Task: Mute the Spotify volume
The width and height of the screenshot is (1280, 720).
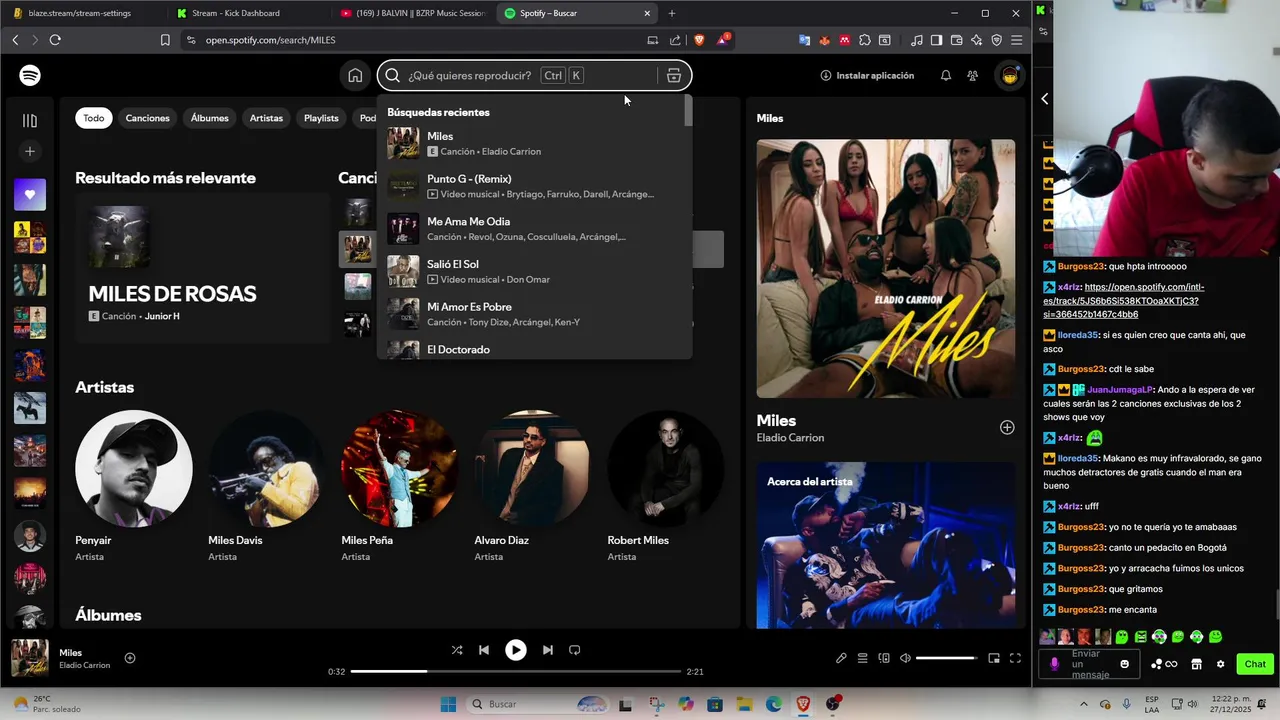Action: click(x=905, y=658)
